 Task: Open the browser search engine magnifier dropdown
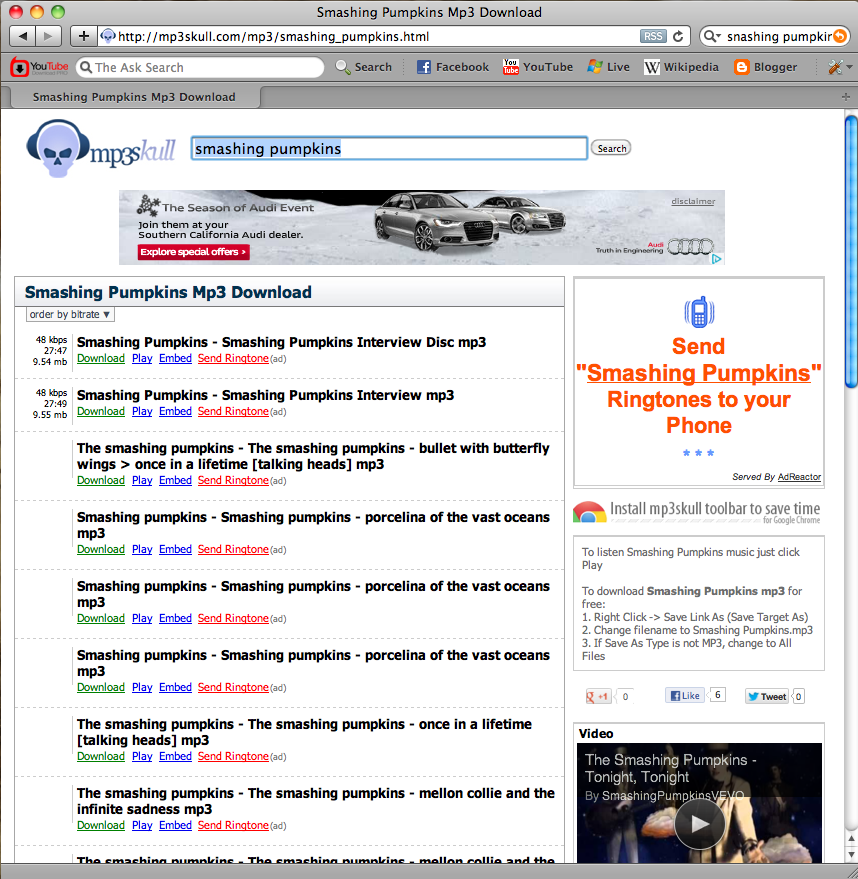click(x=712, y=36)
